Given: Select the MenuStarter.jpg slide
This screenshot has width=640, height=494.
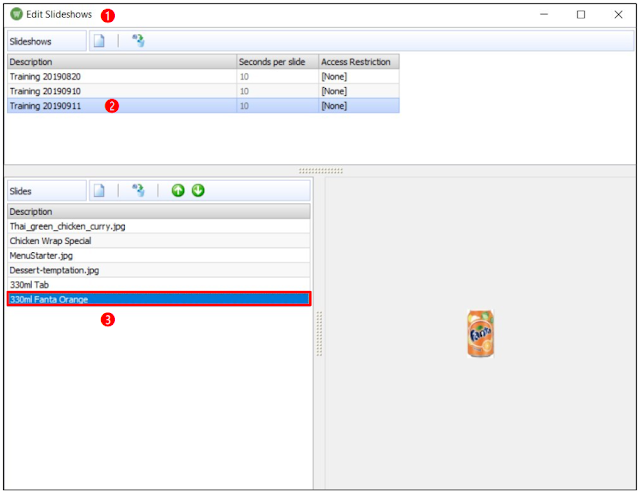Looking at the screenshot, I should click(159, 256).
